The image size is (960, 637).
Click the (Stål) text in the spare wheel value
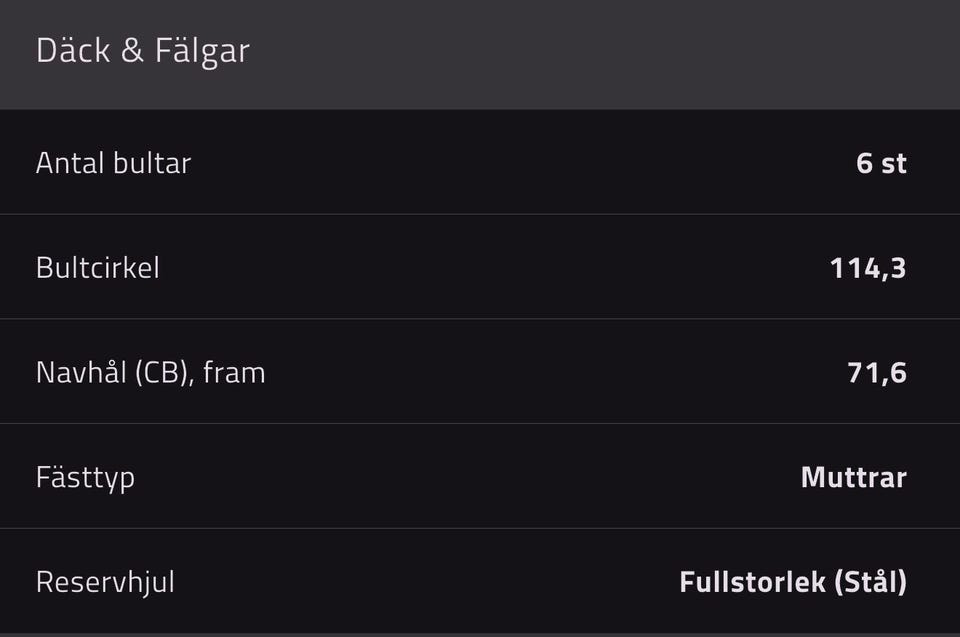tap(869, 582)
